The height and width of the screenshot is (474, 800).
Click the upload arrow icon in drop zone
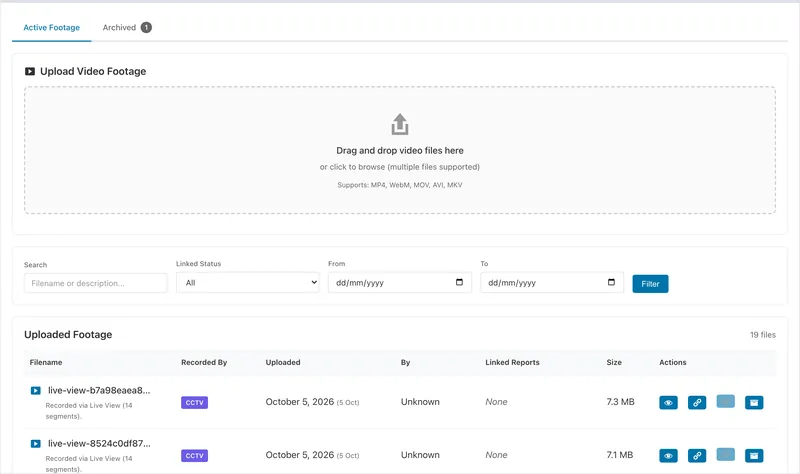point(399,124)
